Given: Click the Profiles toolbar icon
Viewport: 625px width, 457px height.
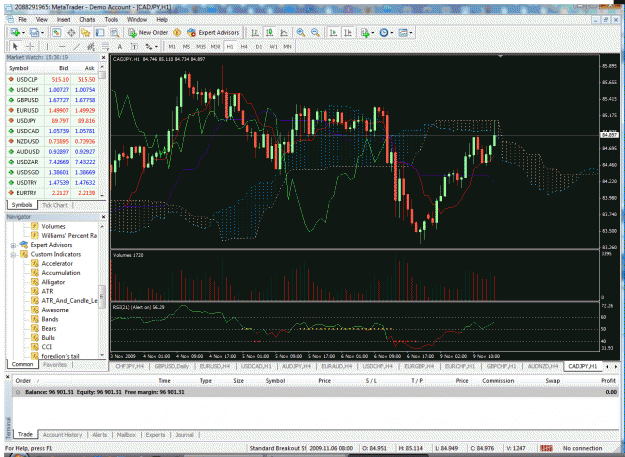Looking at the screenshot, I should pyautogui.click(x=35, y=33).
